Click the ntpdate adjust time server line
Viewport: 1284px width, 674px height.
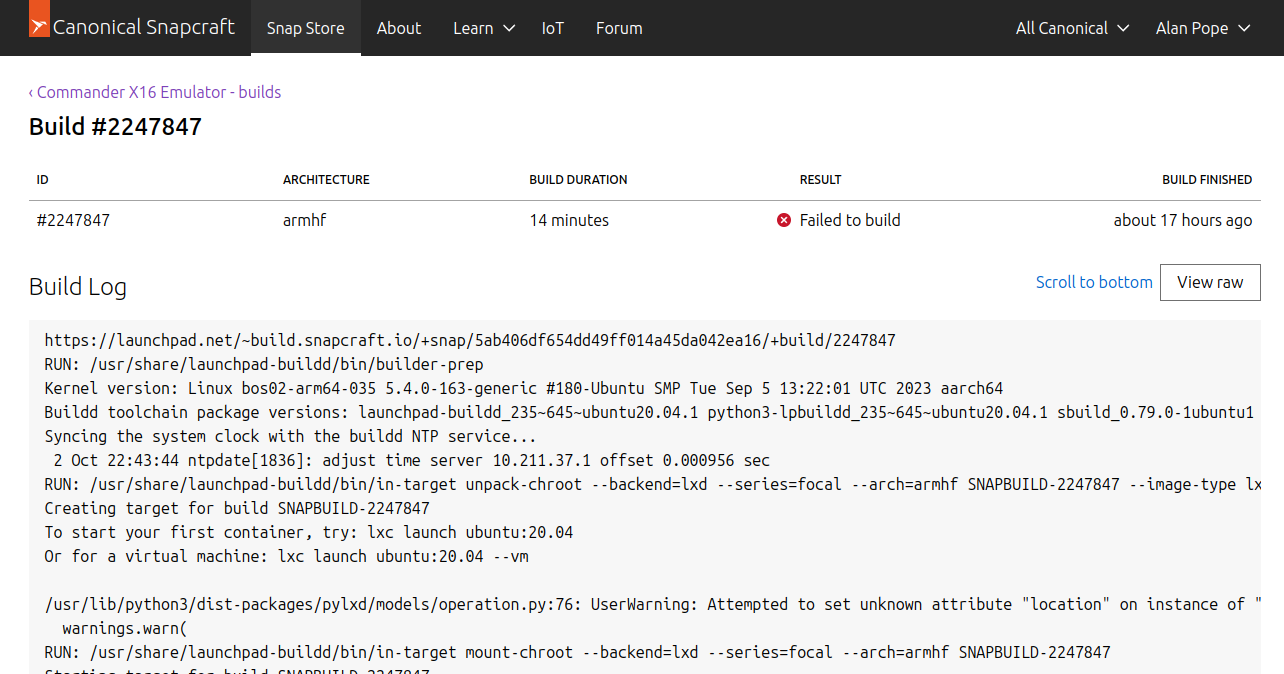point(412,460)
